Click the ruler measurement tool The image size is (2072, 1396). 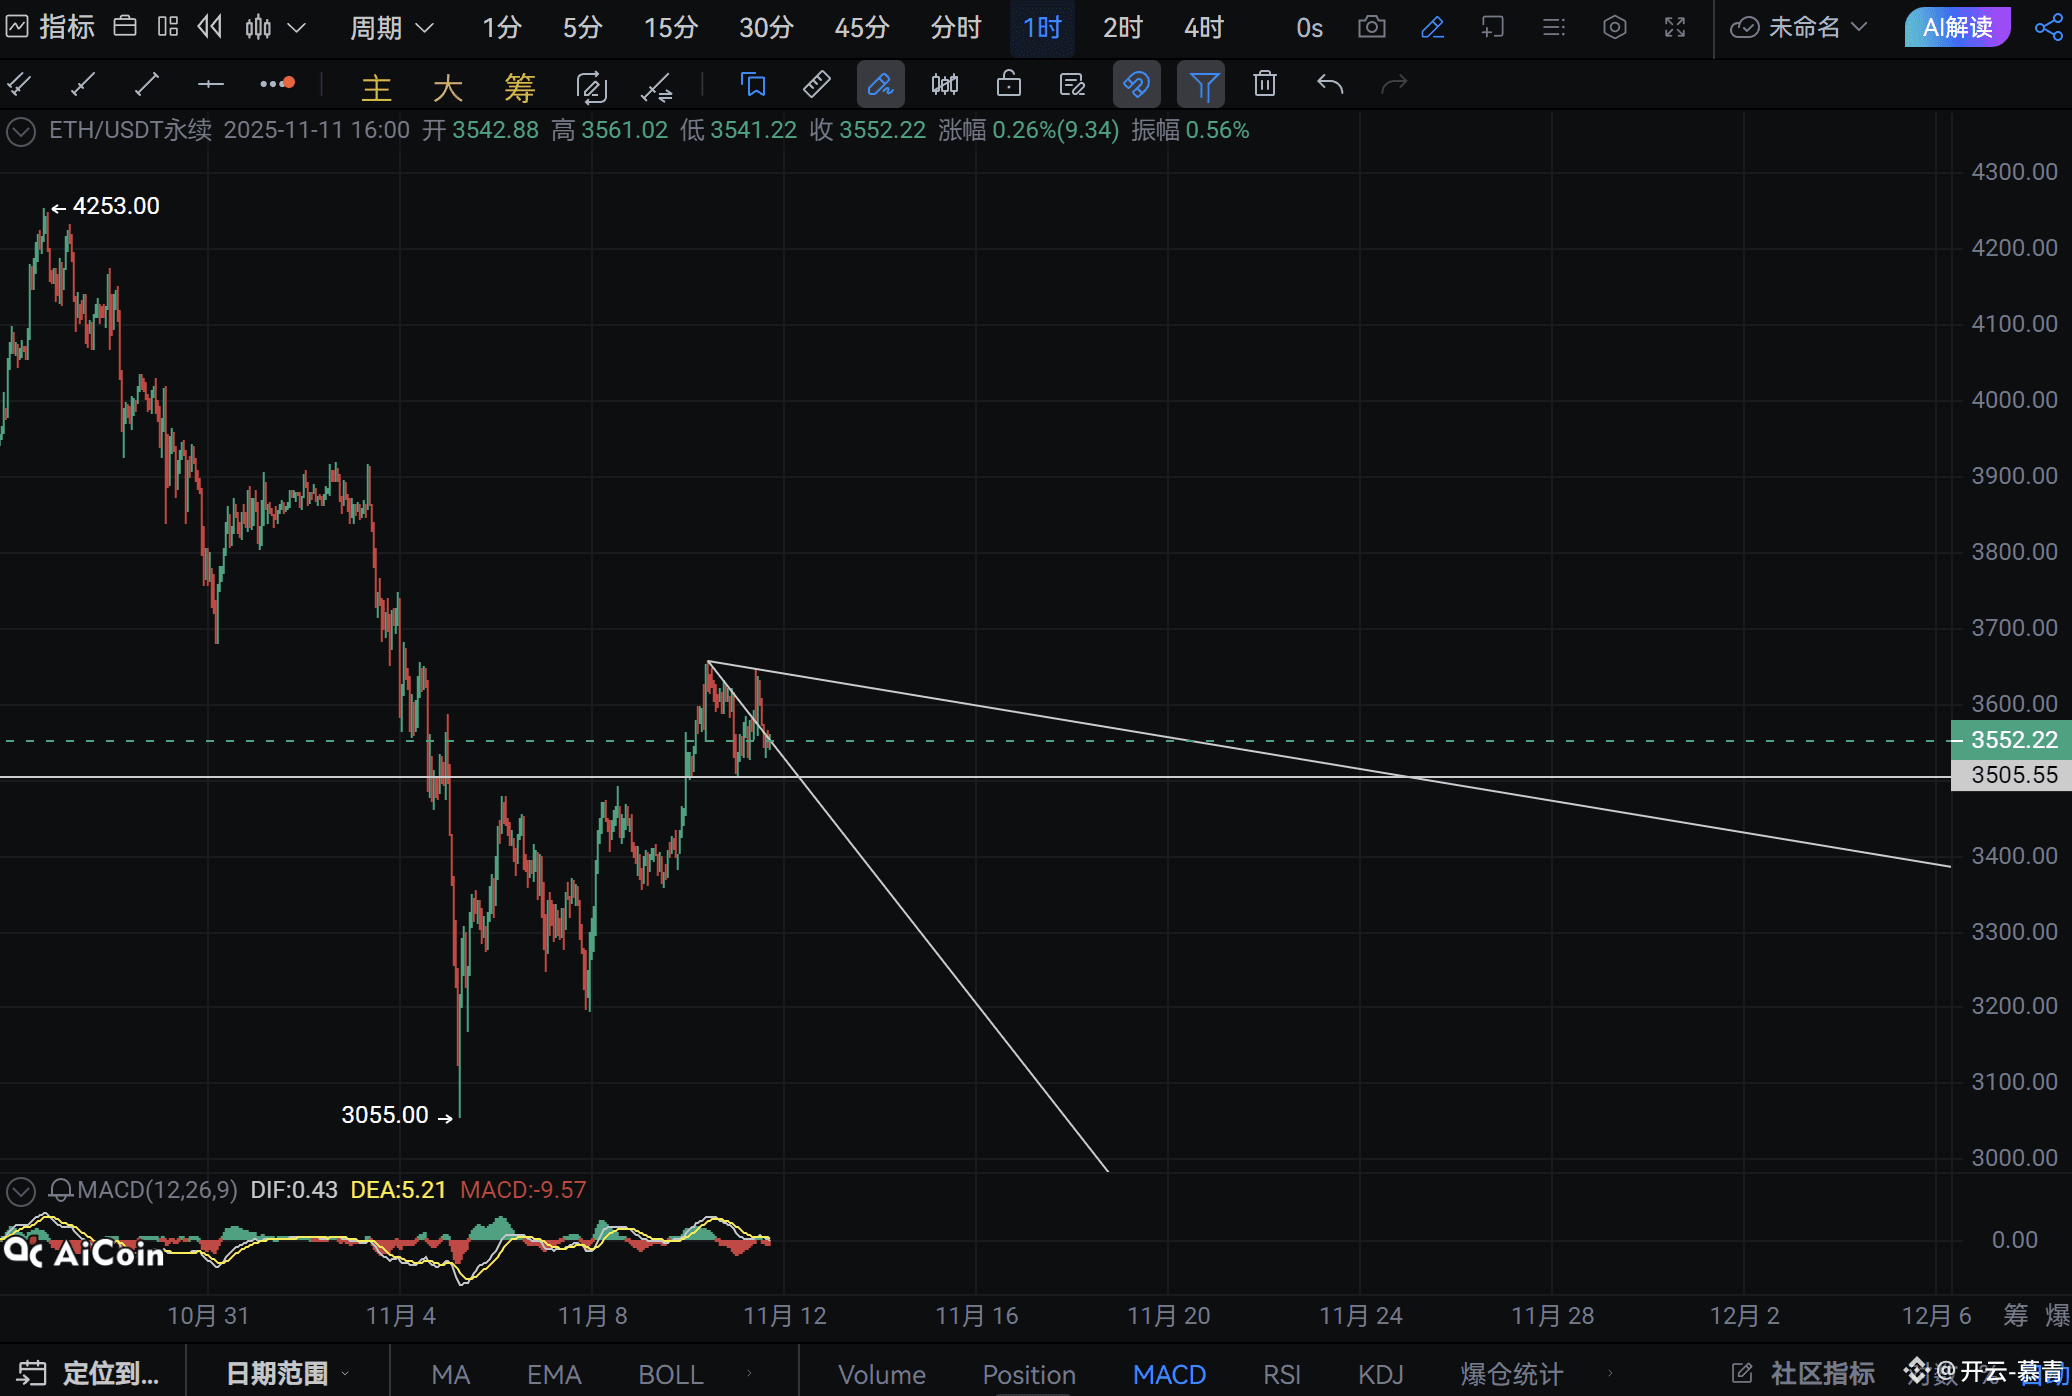coord(816,85)
